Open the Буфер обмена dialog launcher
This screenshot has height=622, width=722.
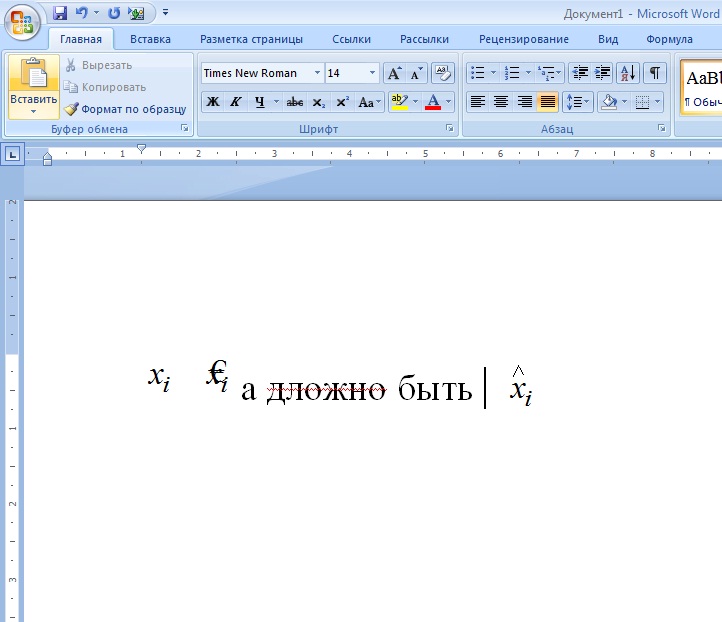pos(185,128)
